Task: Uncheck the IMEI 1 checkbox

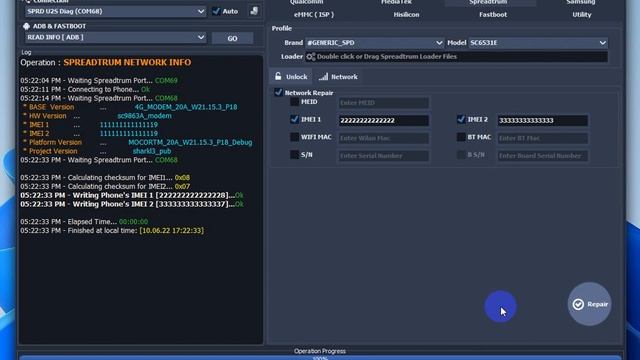Action: (x=294, y=119)
